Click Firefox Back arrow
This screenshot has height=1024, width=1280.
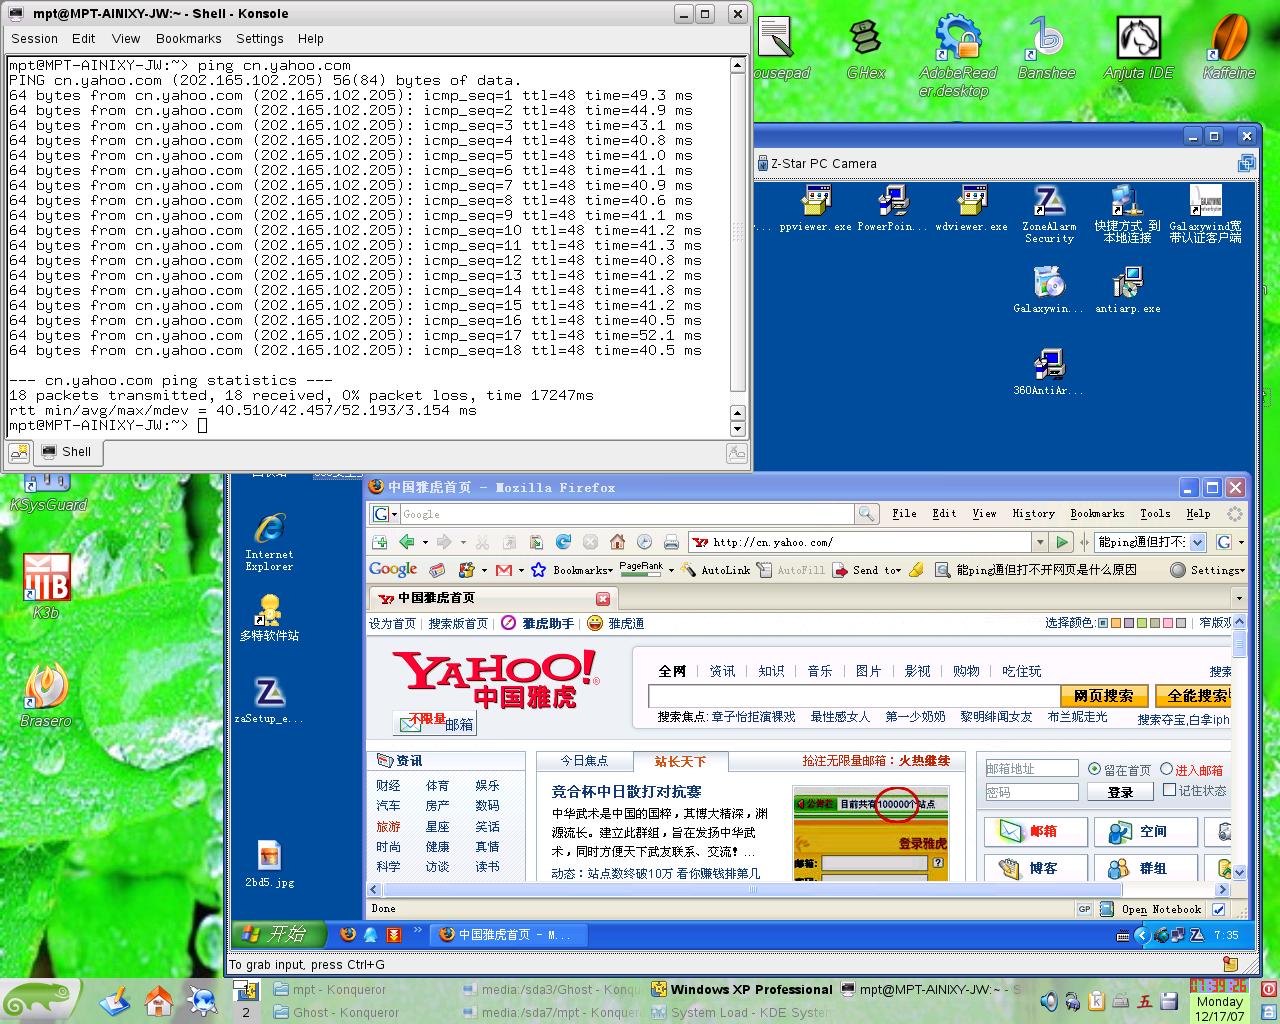point(406,542)
